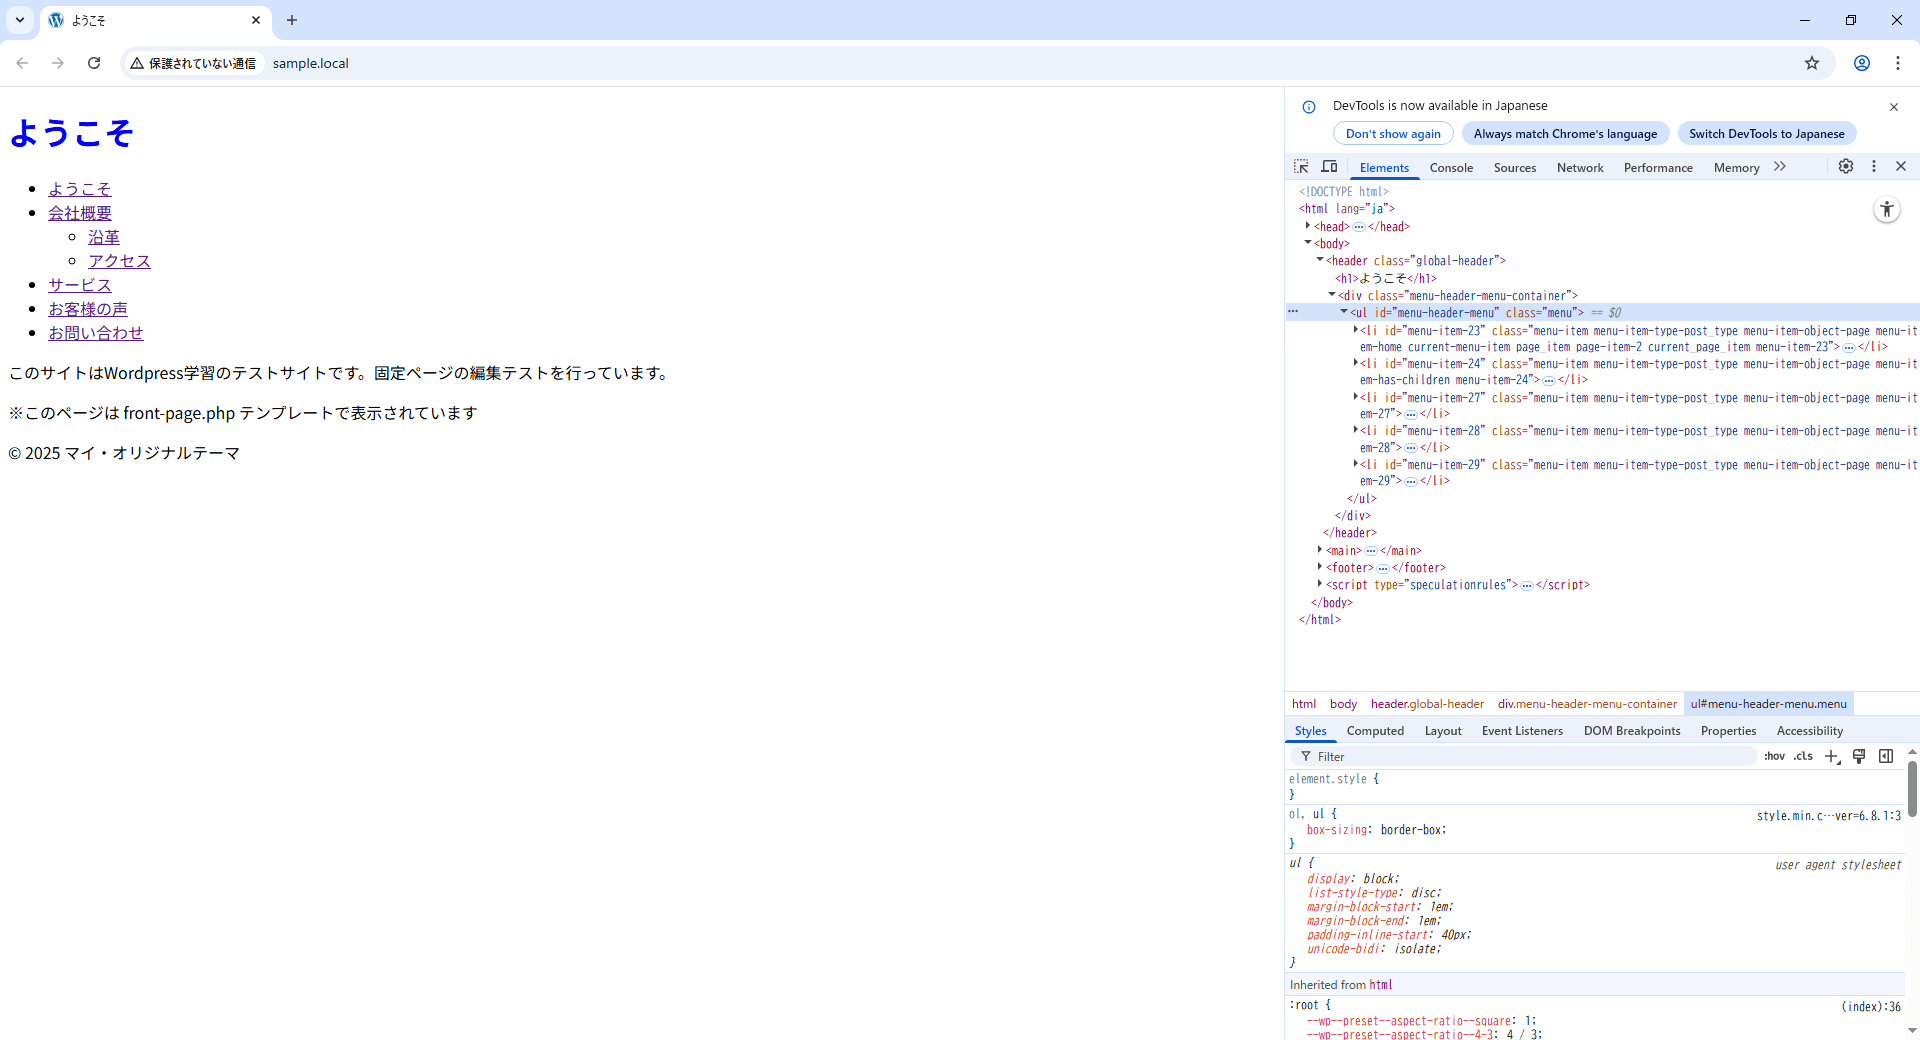Switch to the Sources tab
This screenshot has width=1920, height=1040.
1515,168
